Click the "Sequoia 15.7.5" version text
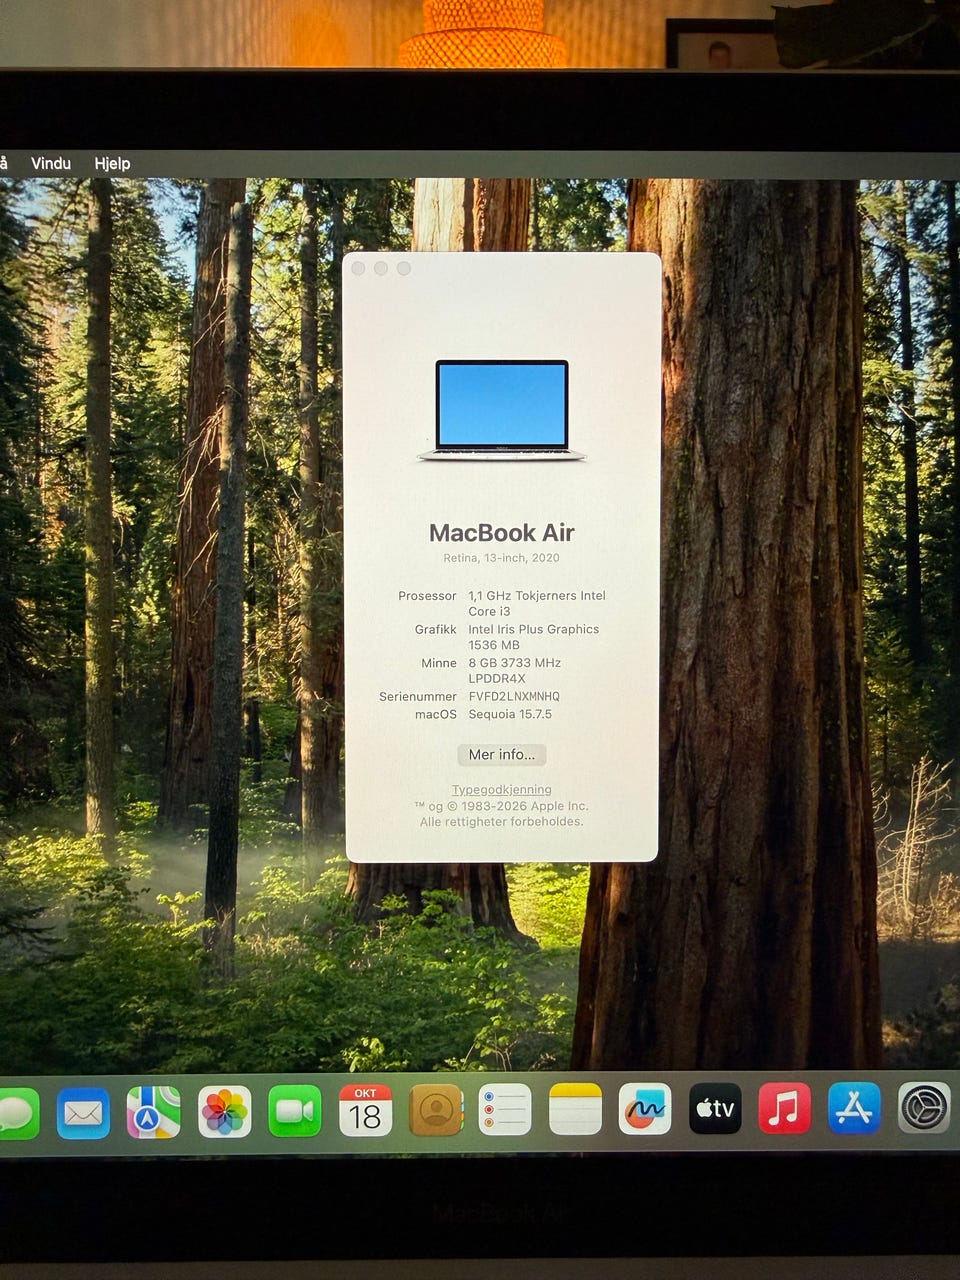This screenshot has height=1280, width=960. click(510, 714)
